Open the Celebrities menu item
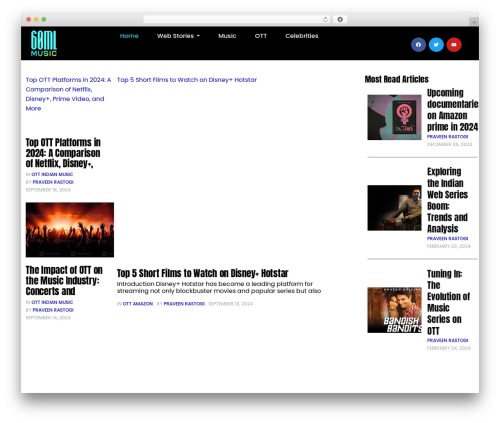The width and height of the screenshot is (500, 423). tap(302, 36)
